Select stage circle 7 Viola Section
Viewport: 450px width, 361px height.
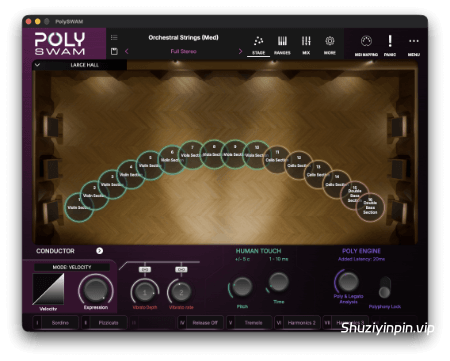point(192,155)
